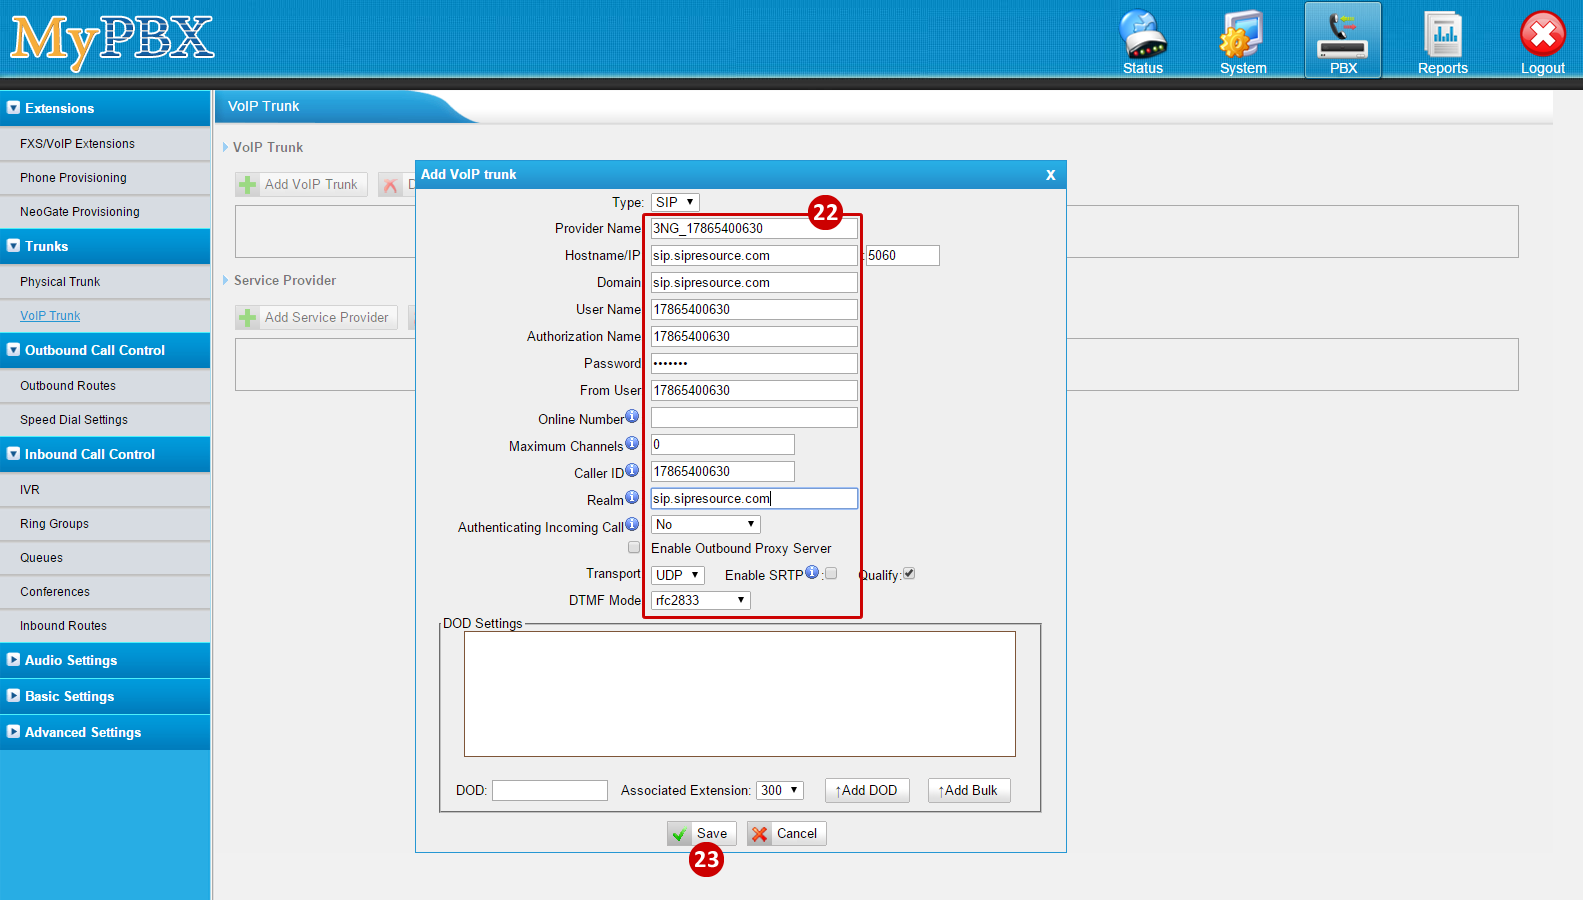Click the Reports icon in header
The width and height of the screenshot is (1583, 900).
tap(1442, 40)
